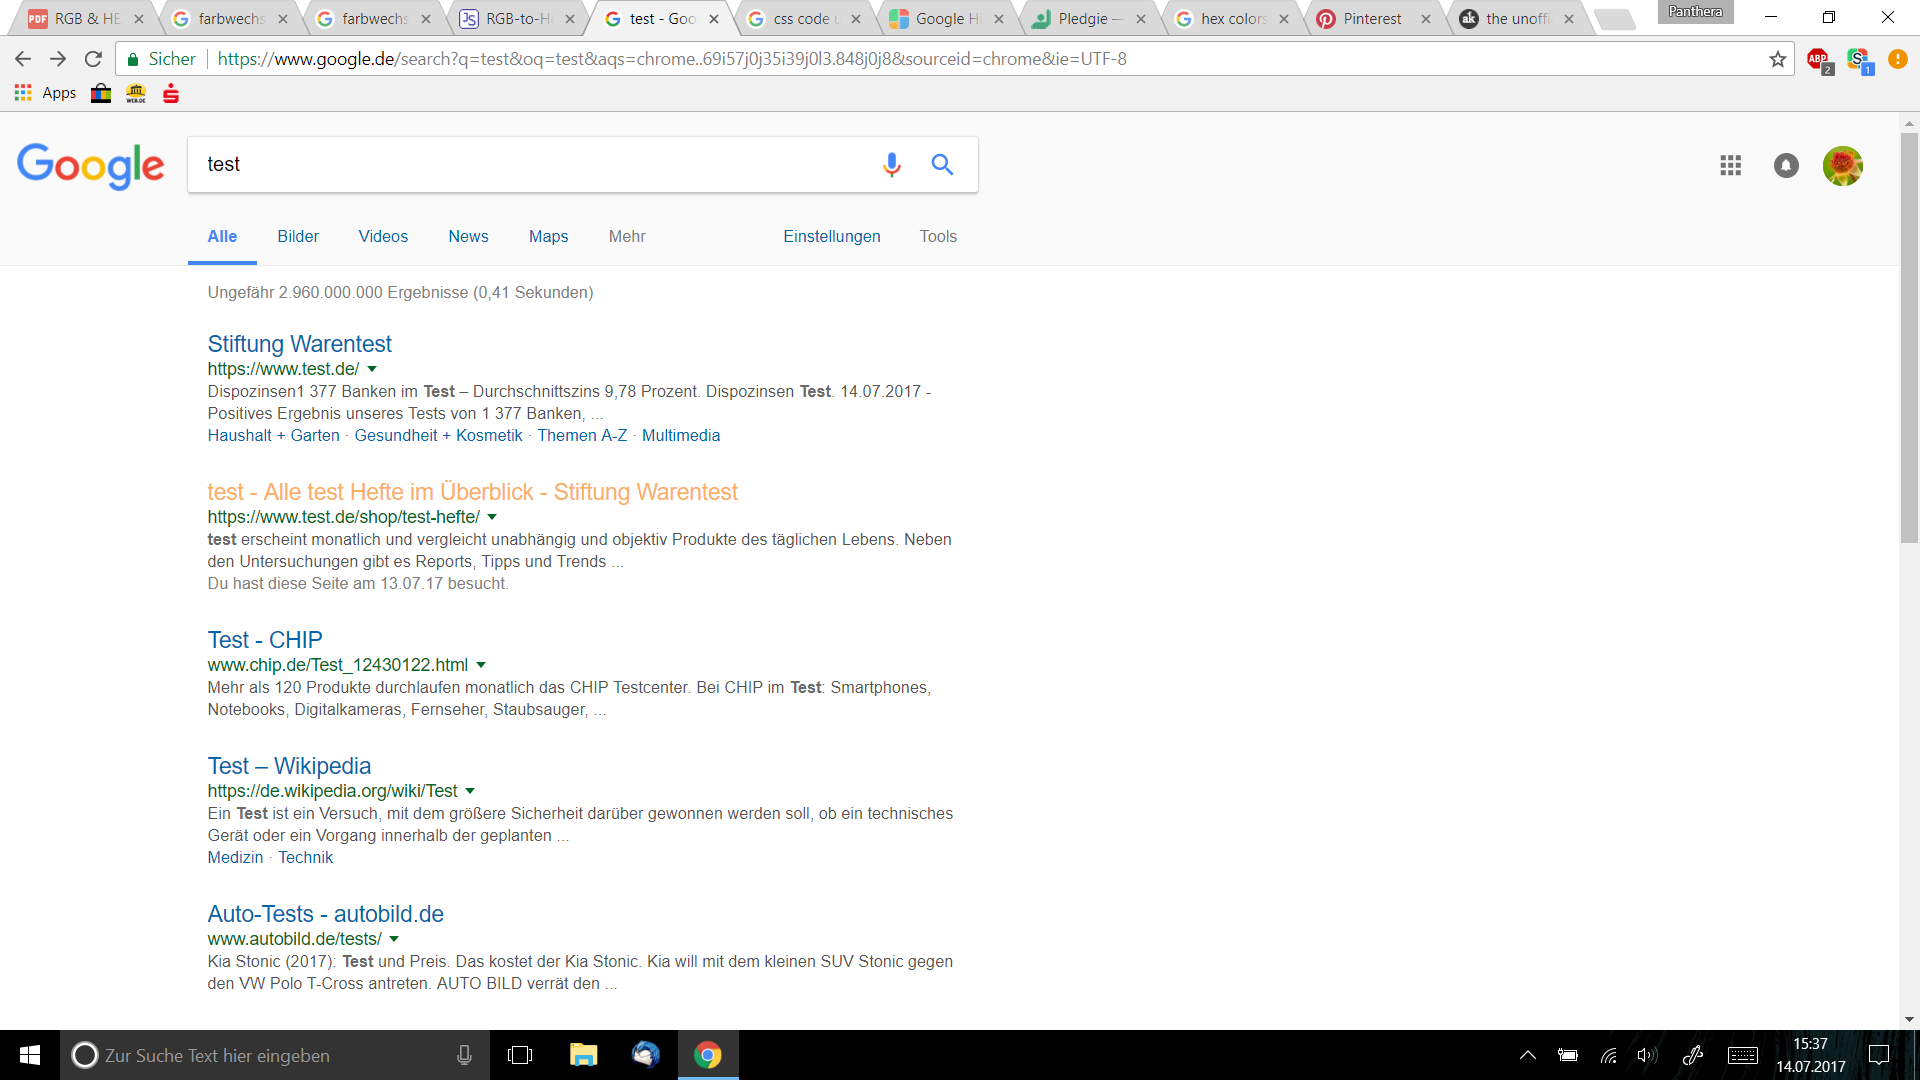Click inside the Google search input field
The image size is (1920, 1080).
point(500,164)
